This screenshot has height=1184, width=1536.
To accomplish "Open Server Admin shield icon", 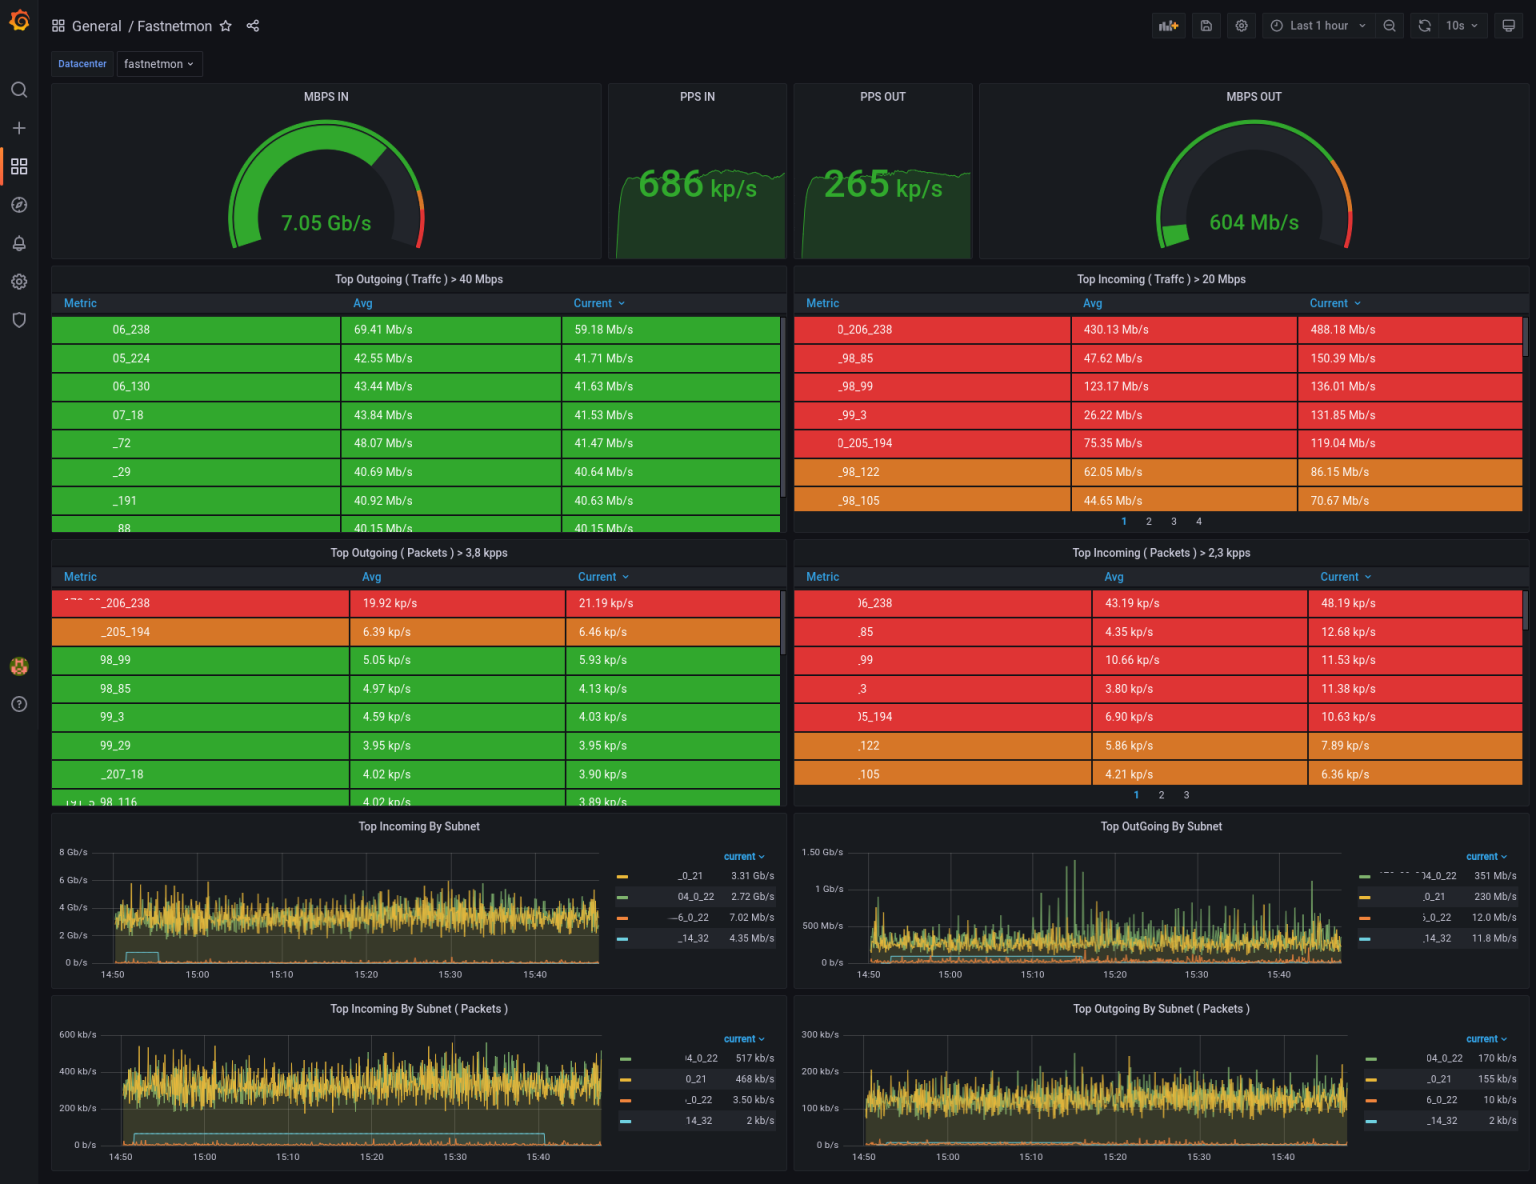I will pos(19,319).
